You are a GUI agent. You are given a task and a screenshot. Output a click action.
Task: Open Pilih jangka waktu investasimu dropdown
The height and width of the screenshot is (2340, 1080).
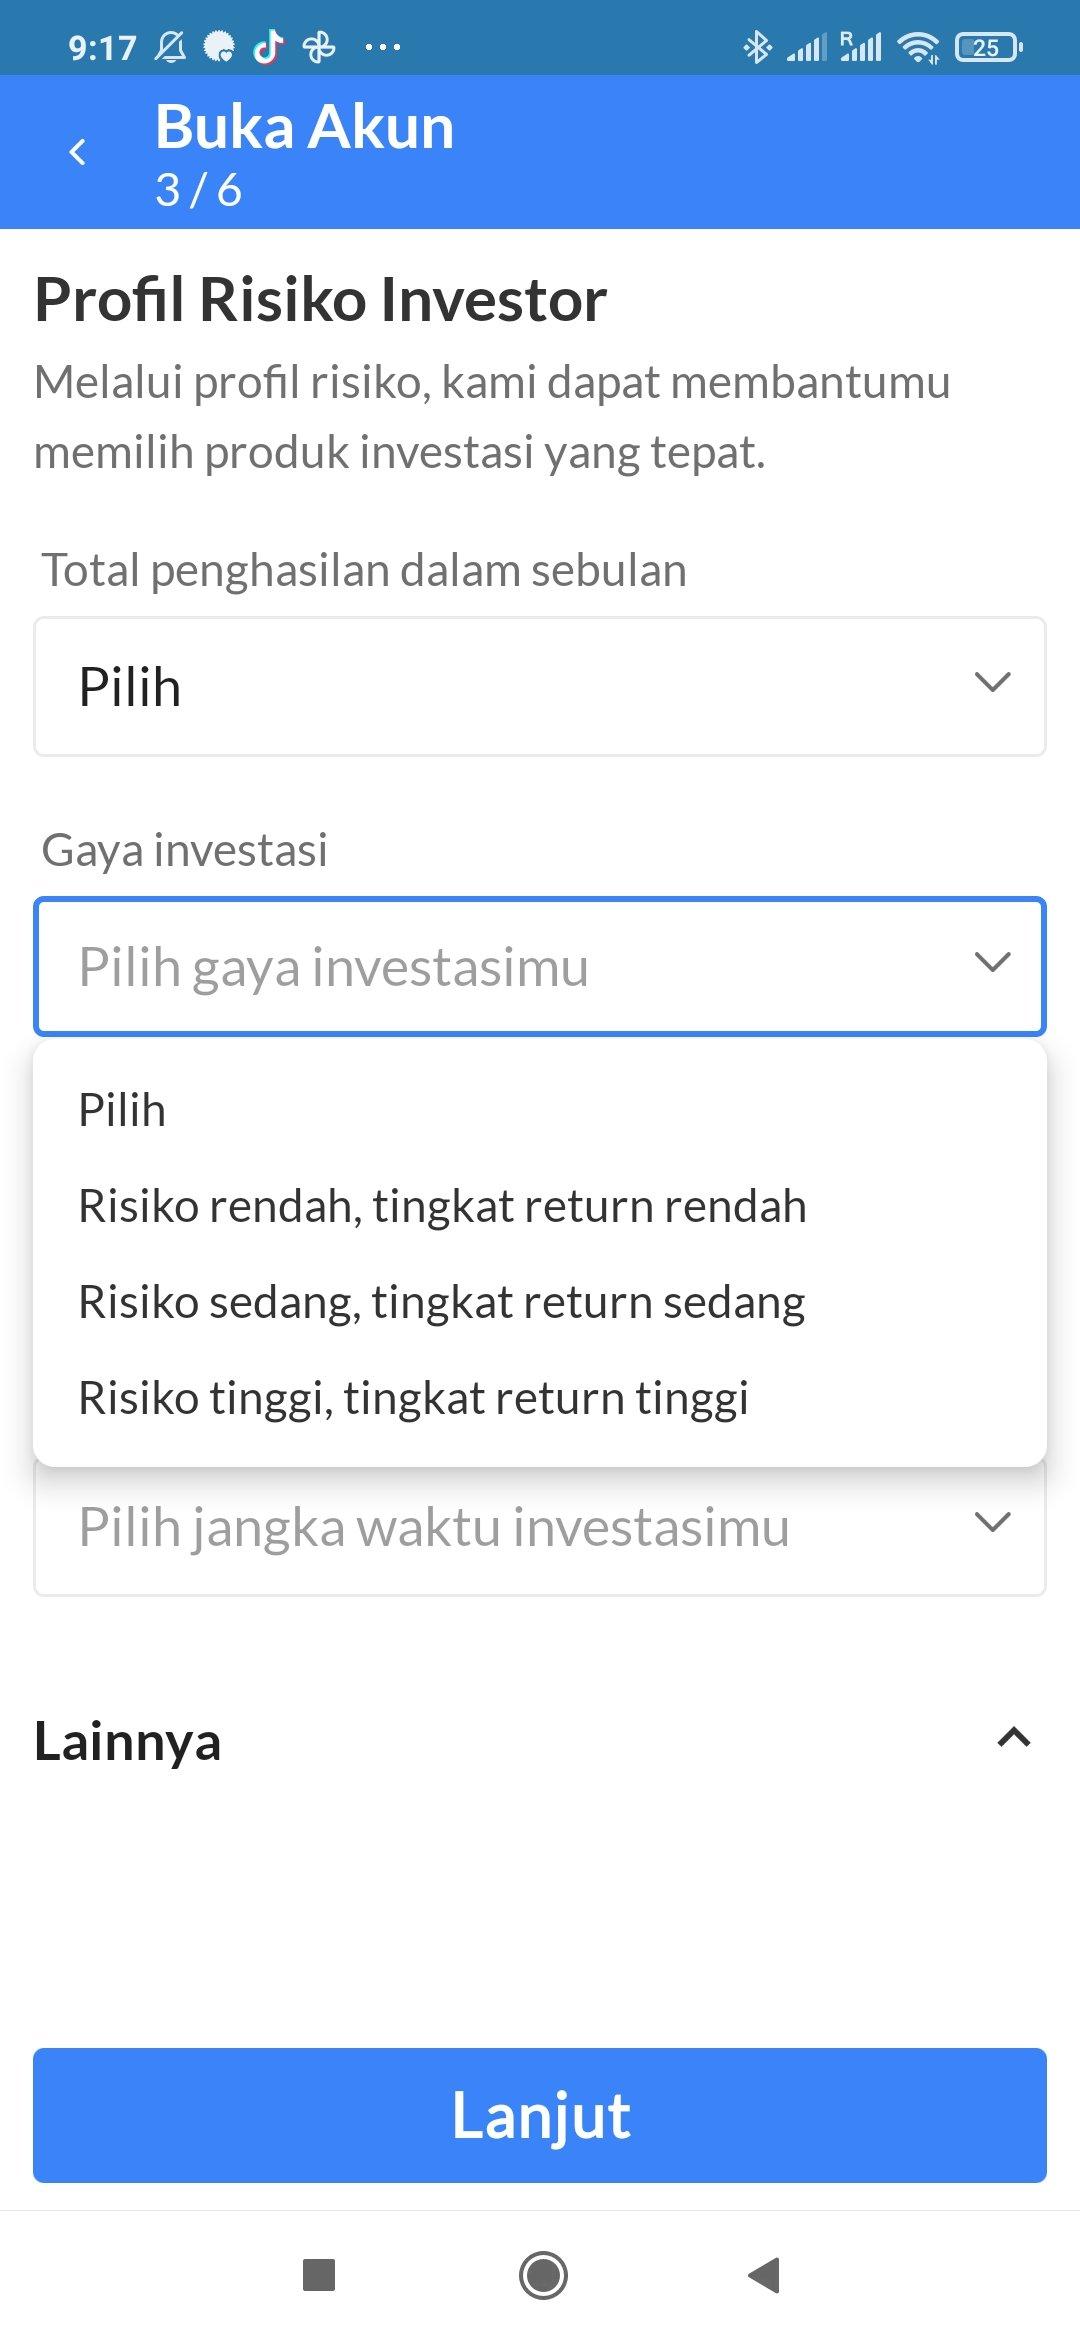coord(540,1526)
